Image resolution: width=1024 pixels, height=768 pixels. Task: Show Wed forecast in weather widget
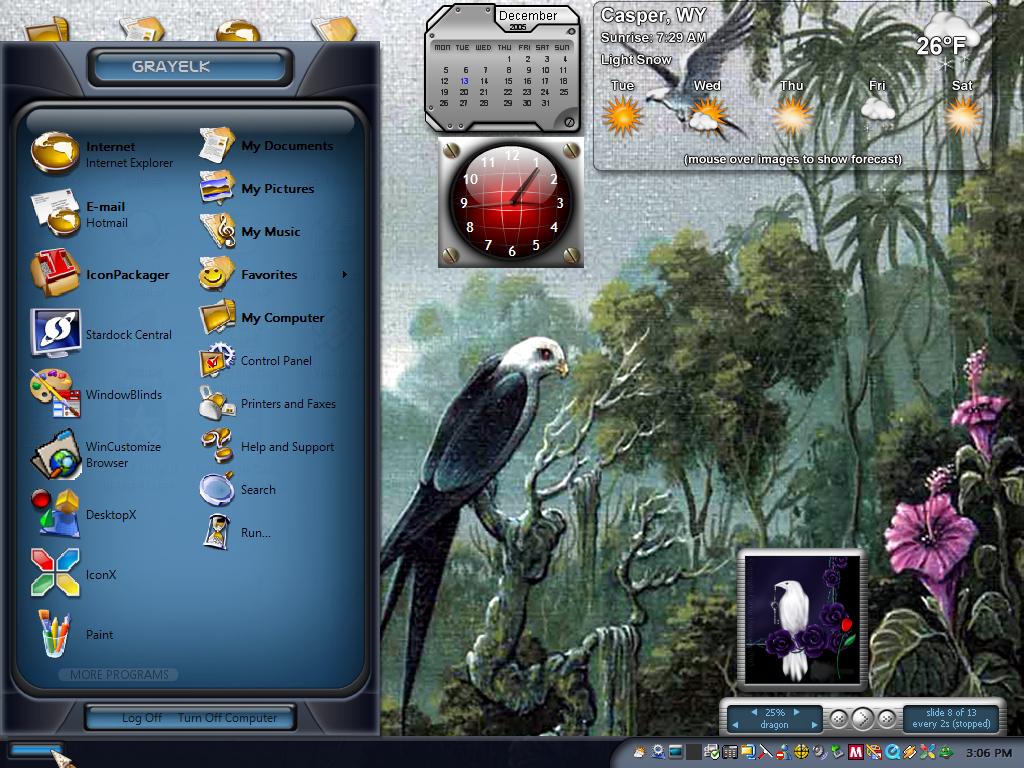[x=707, y=116]
